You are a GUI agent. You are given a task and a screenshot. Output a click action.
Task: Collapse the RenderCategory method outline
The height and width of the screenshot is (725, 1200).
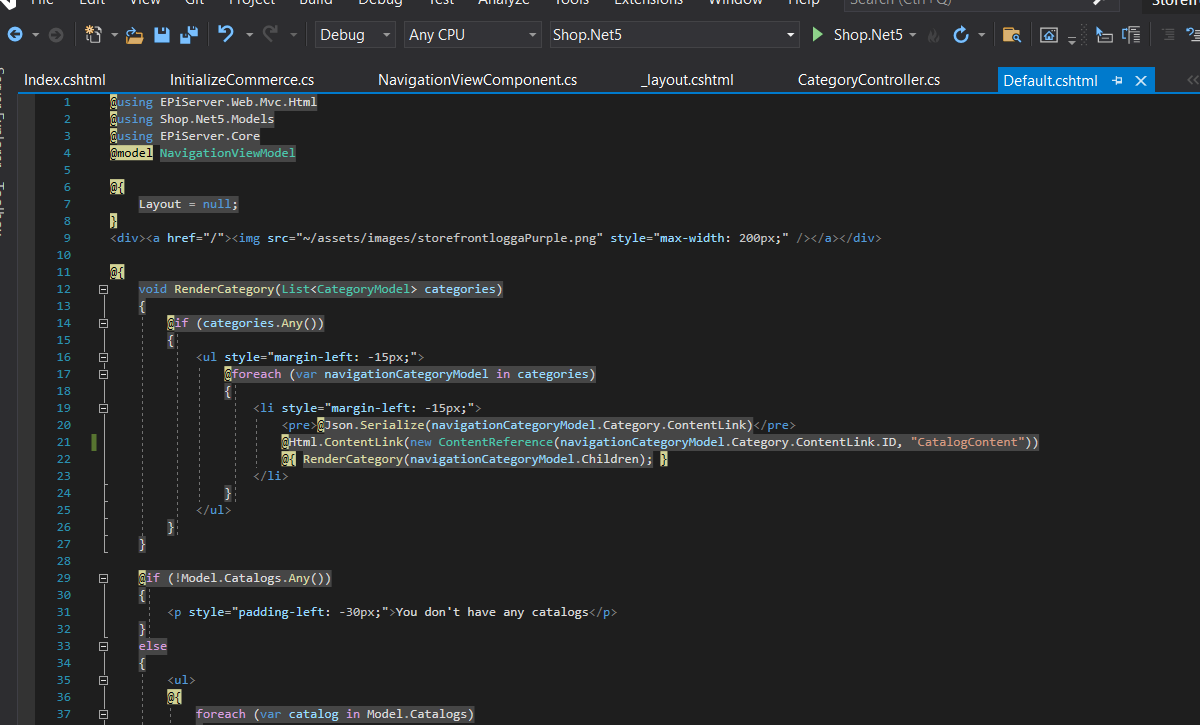coord(103,289)
